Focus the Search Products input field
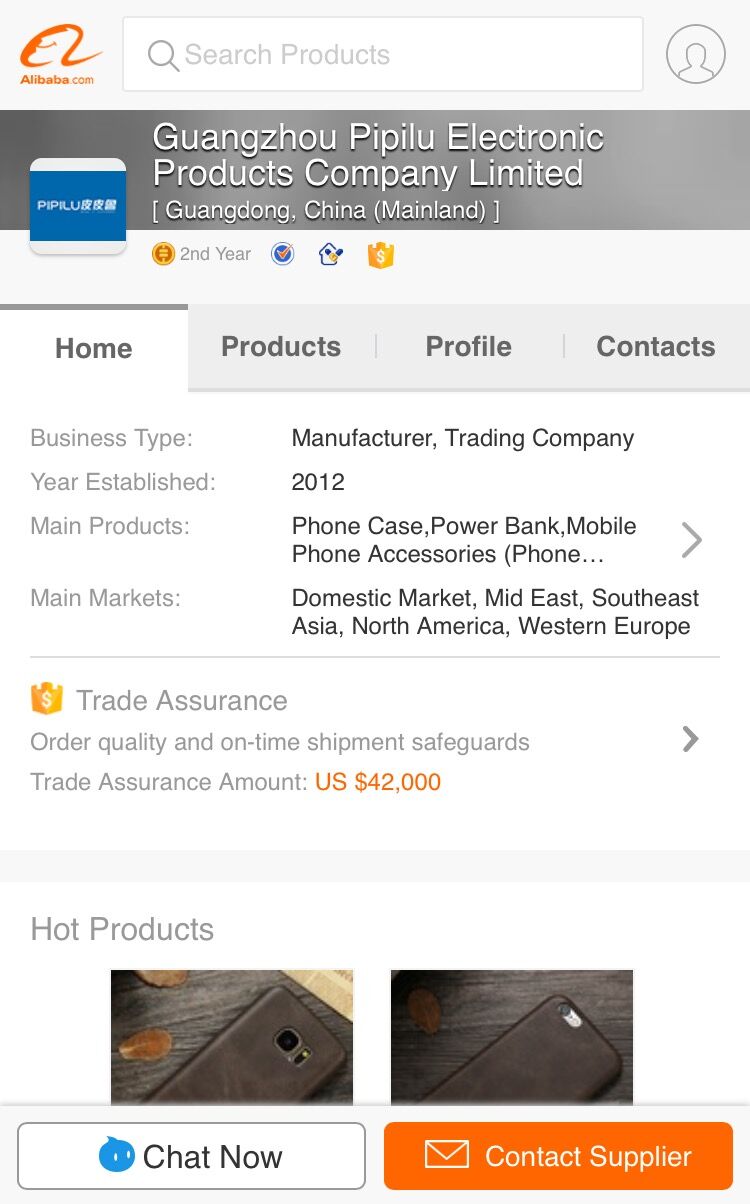This screenshot has height=1204, width=750. tap(400, 55)
